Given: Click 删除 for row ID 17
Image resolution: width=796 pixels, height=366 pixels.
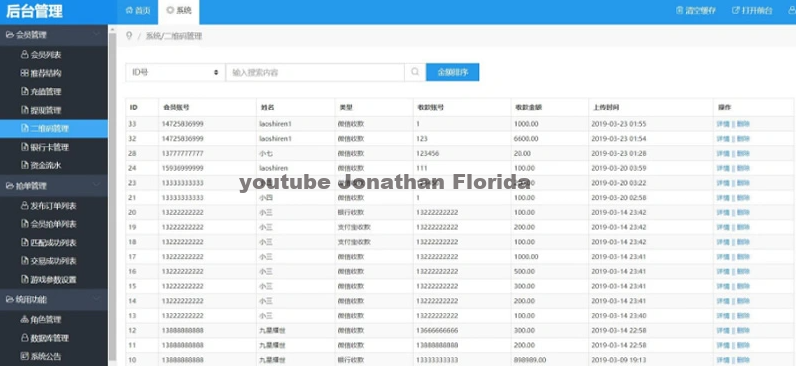Looking at the screenshot, I should coord(743,257).
